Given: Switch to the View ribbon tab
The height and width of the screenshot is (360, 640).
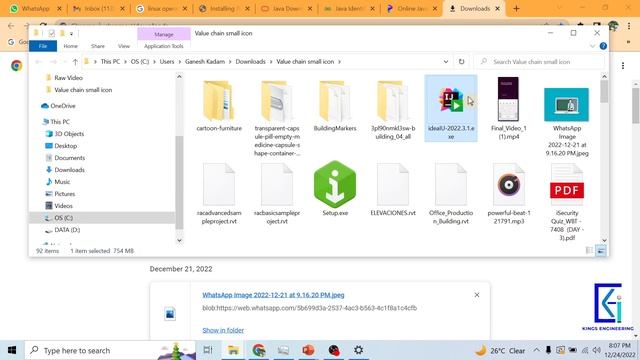Looking at the screenshot, I should (124, 46).
